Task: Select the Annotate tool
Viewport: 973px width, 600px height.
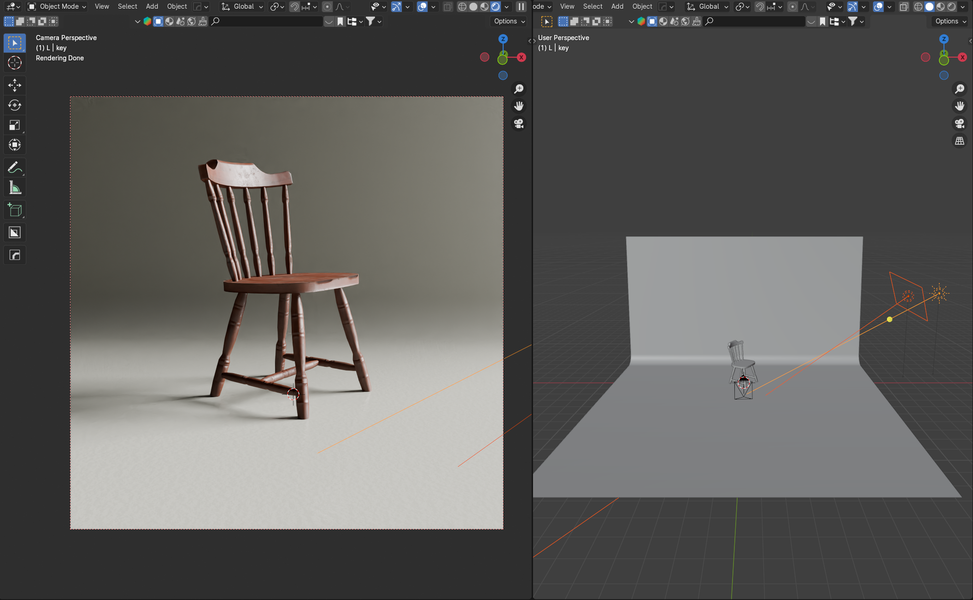Action: pos(14,167)
